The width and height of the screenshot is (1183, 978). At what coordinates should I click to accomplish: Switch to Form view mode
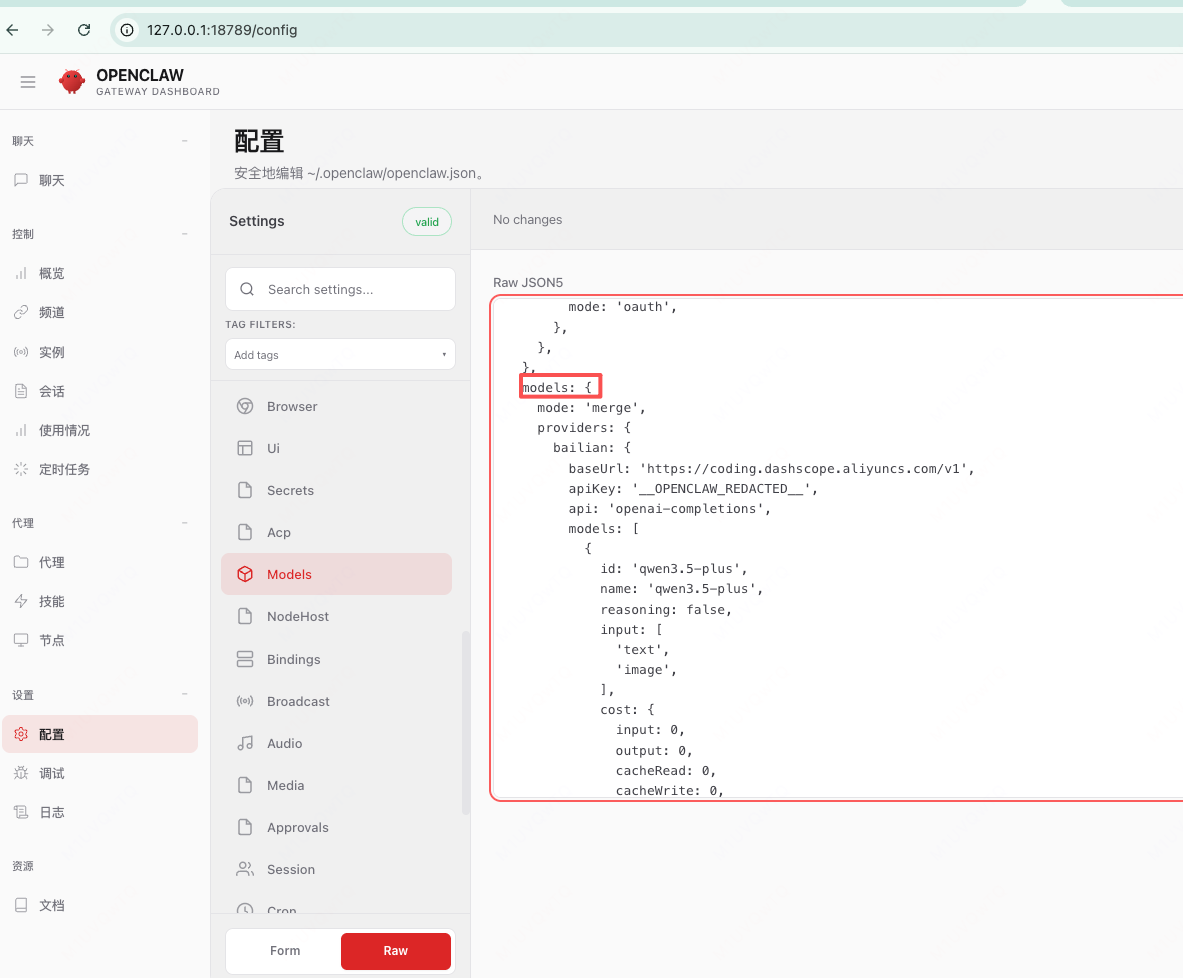click(x=285, y=951)
